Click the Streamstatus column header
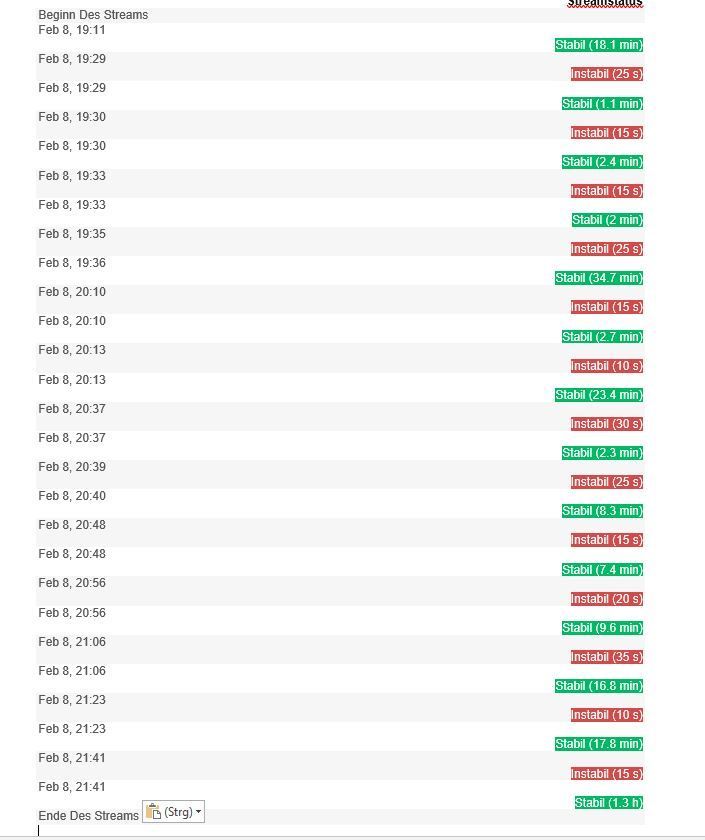This screenshot has width=705, height=840. (604, 3)
